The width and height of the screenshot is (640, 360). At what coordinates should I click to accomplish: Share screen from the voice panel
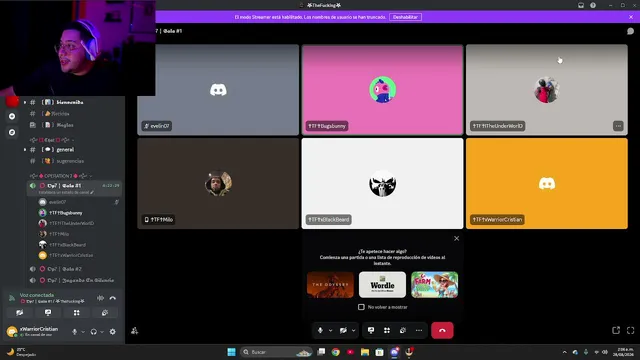coord(48,313)
